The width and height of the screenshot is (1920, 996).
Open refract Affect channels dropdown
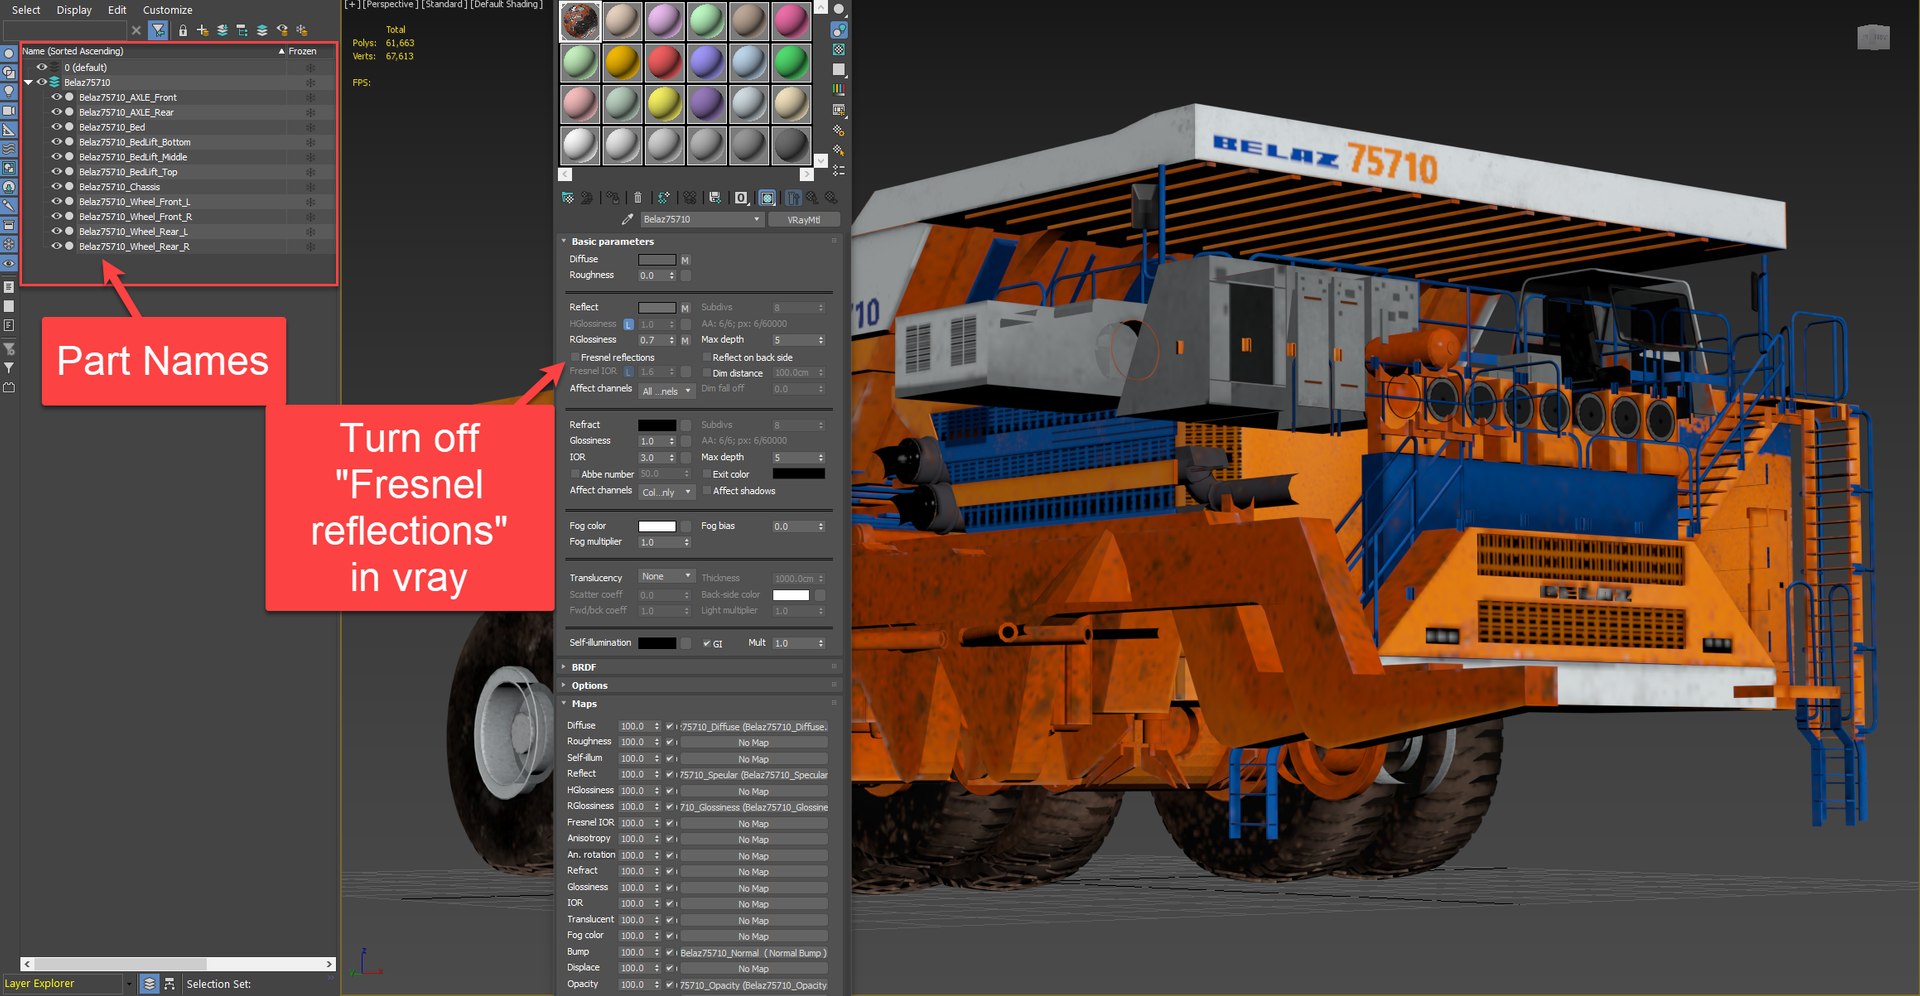pos(667,492)
